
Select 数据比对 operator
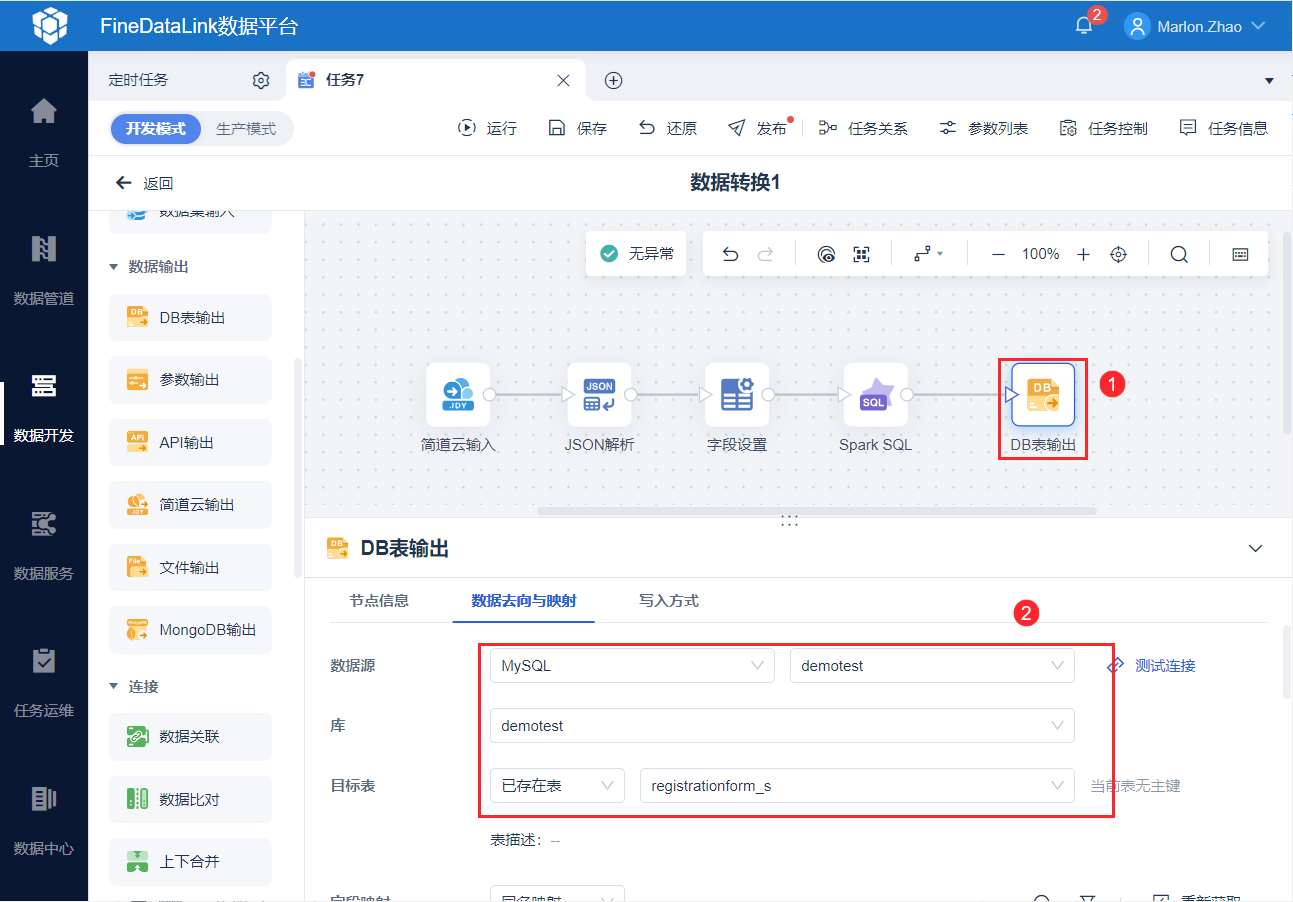point(190,799)
